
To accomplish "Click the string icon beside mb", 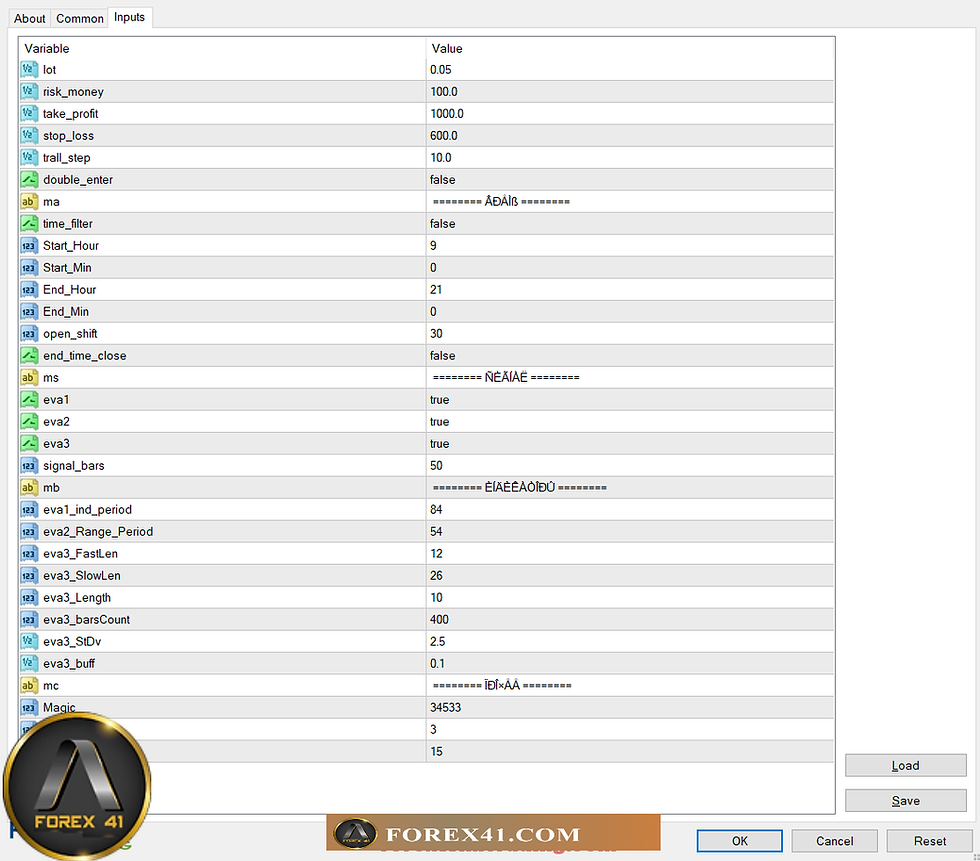I will pyautogui.click(x=29, y=487).
